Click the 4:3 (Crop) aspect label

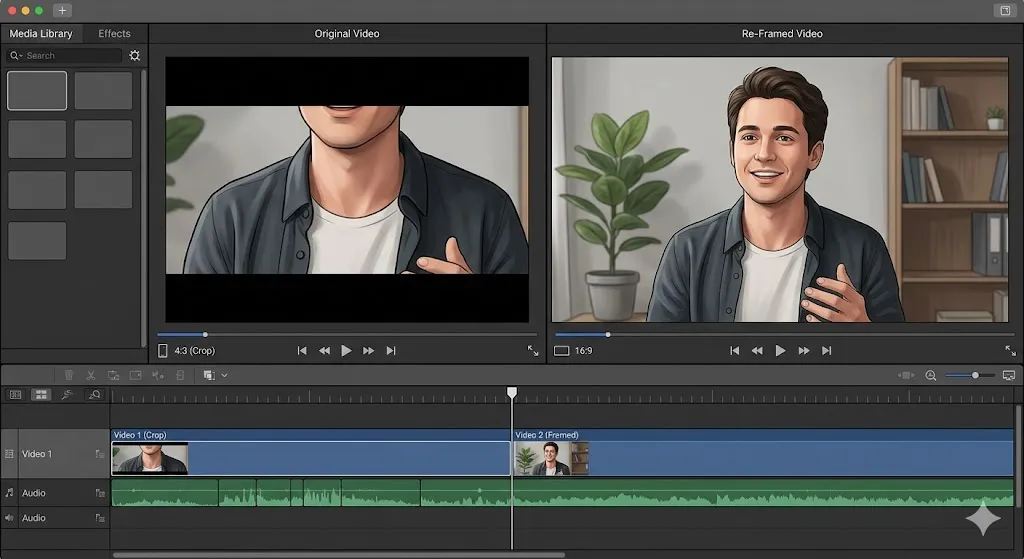point(195,351)
